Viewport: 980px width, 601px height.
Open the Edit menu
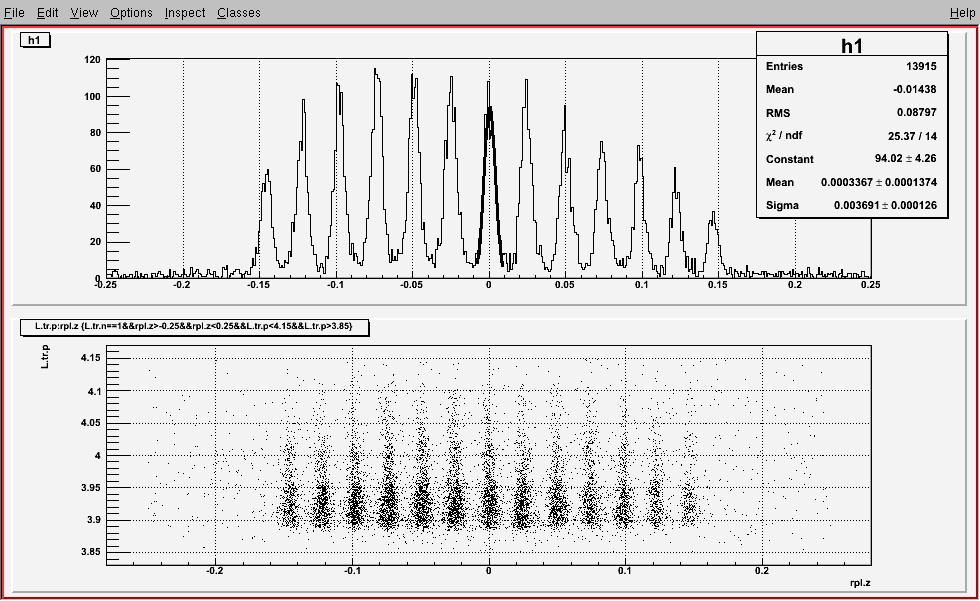[x=48, y=12]
